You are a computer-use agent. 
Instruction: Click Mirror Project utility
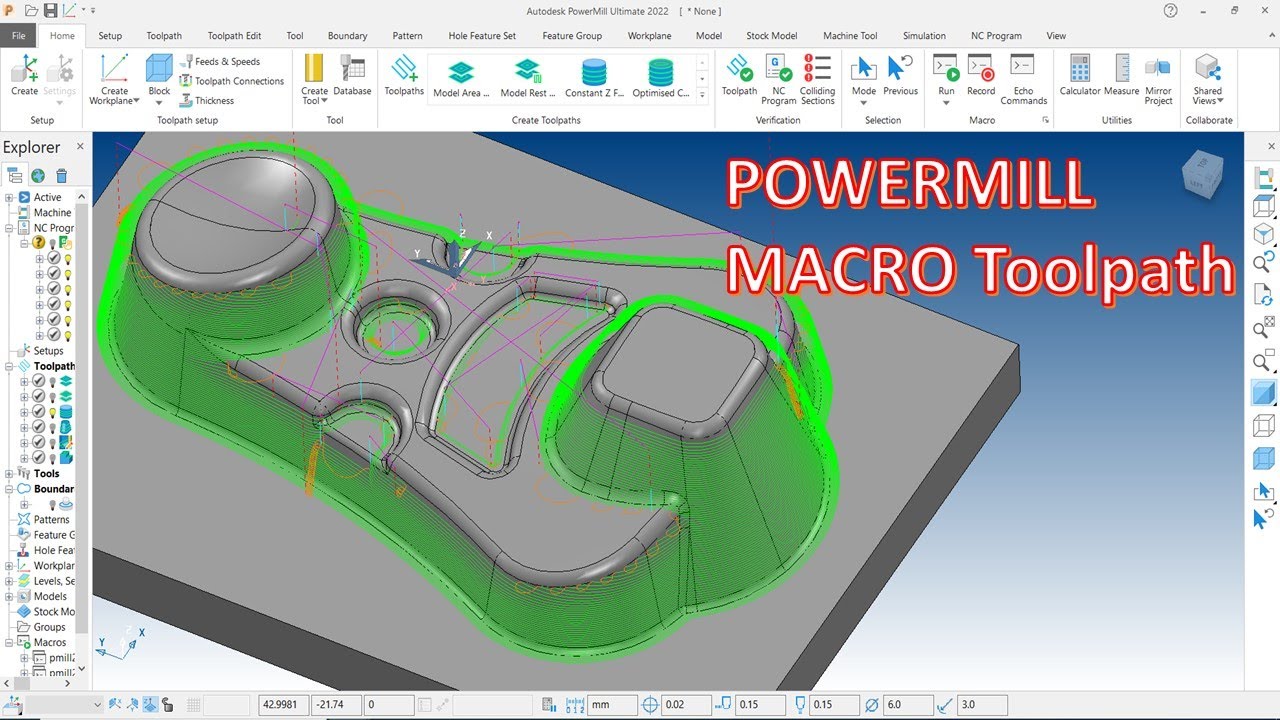point(1158,79)
